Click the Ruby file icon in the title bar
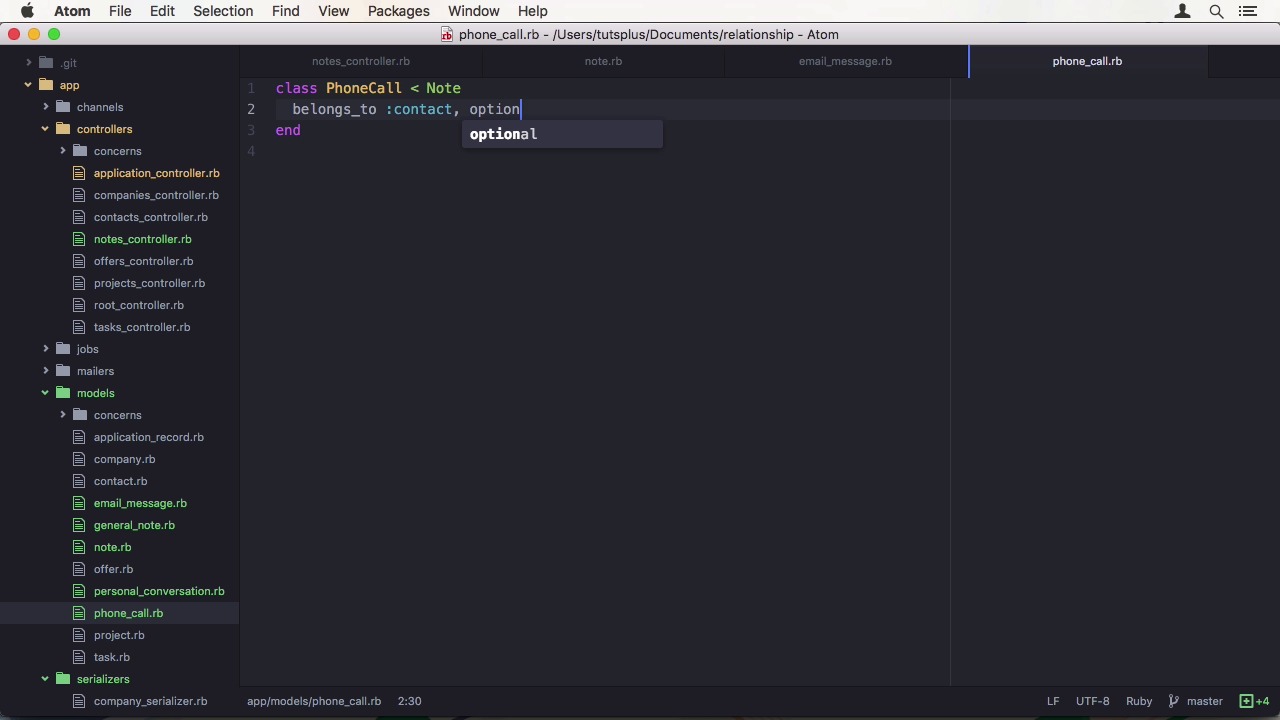Viewport: 1280px width, 720px height. [x=447, y=34]
